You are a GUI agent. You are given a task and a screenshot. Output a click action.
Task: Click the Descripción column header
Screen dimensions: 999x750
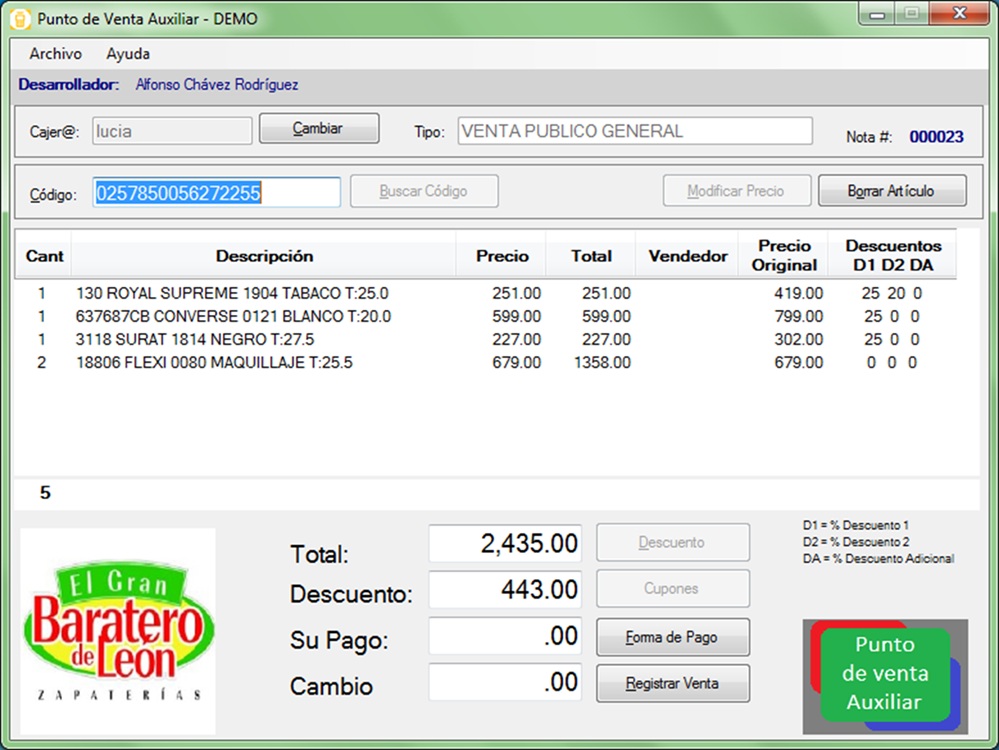[x=264, y=256]
